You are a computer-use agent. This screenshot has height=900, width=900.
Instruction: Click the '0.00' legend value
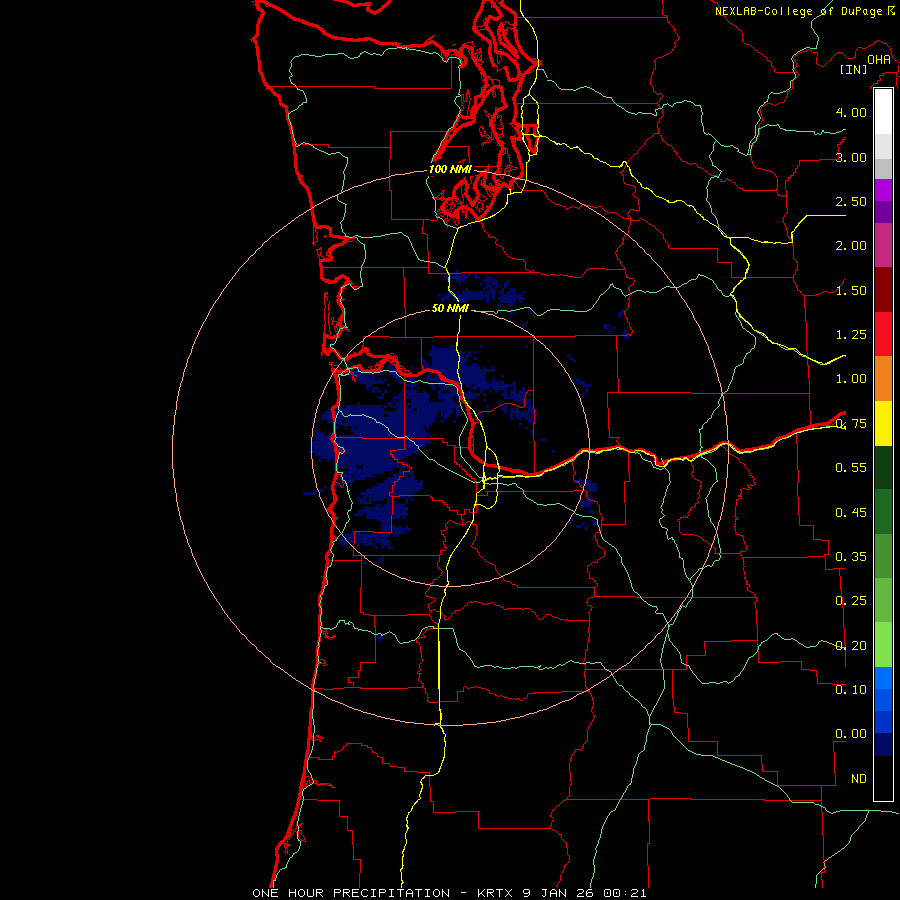[x=851, y=734]
